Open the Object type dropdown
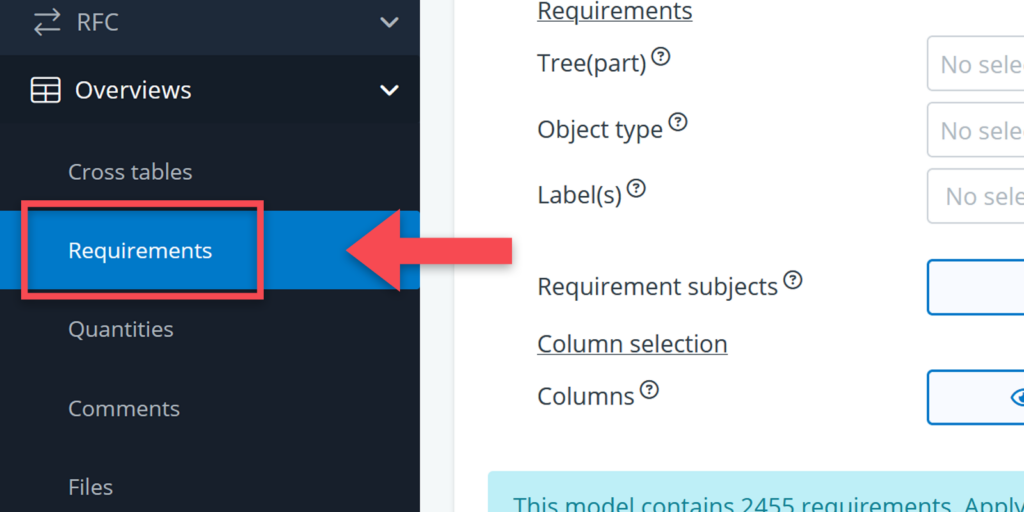 click(x=976, y=130)
